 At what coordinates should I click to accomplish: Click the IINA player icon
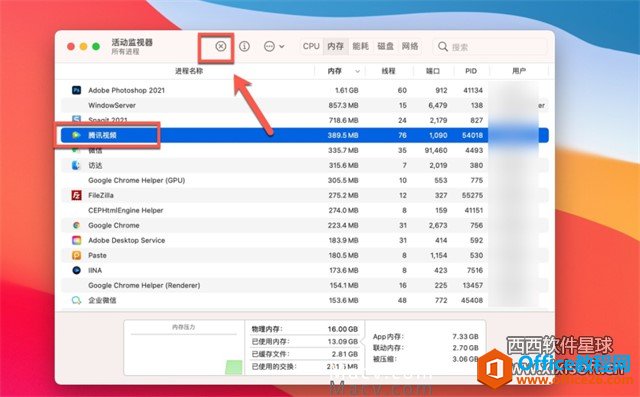[x=76, y=270]
